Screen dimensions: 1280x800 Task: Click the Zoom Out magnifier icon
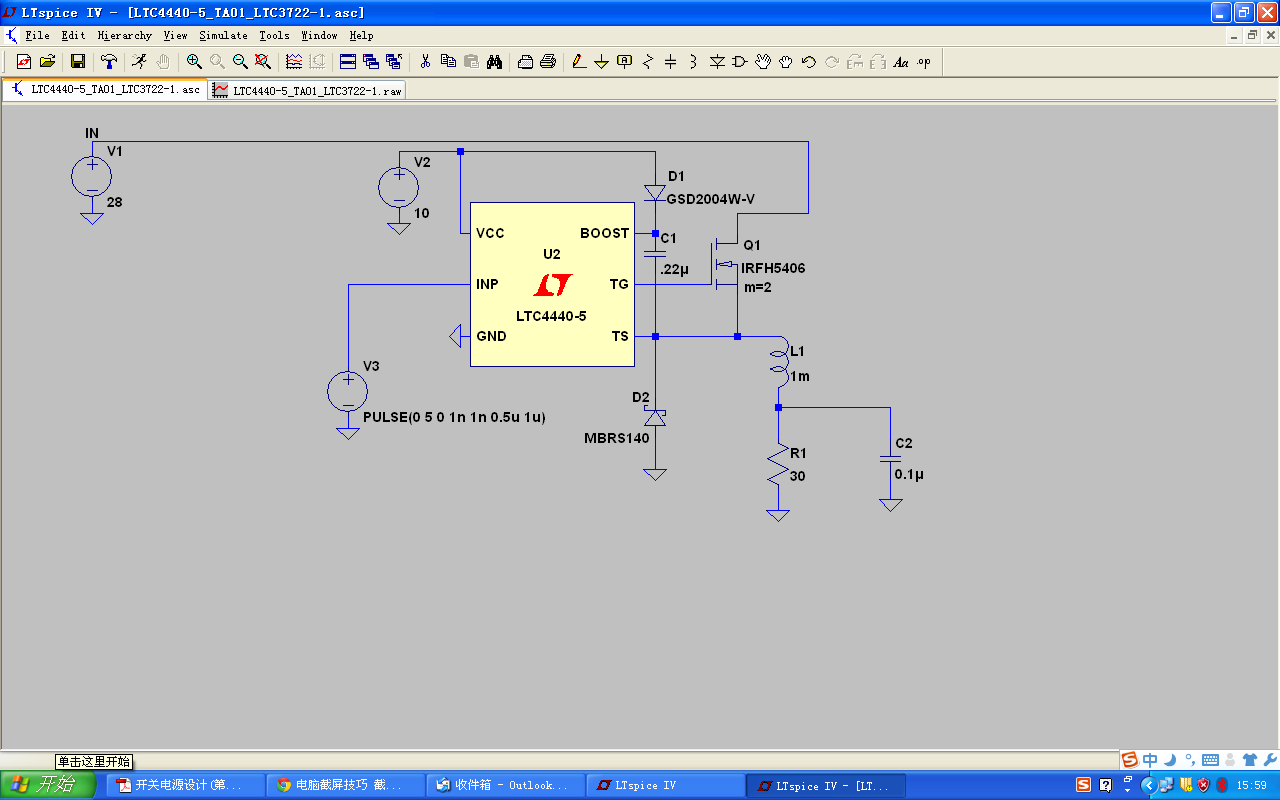point(240,62)
